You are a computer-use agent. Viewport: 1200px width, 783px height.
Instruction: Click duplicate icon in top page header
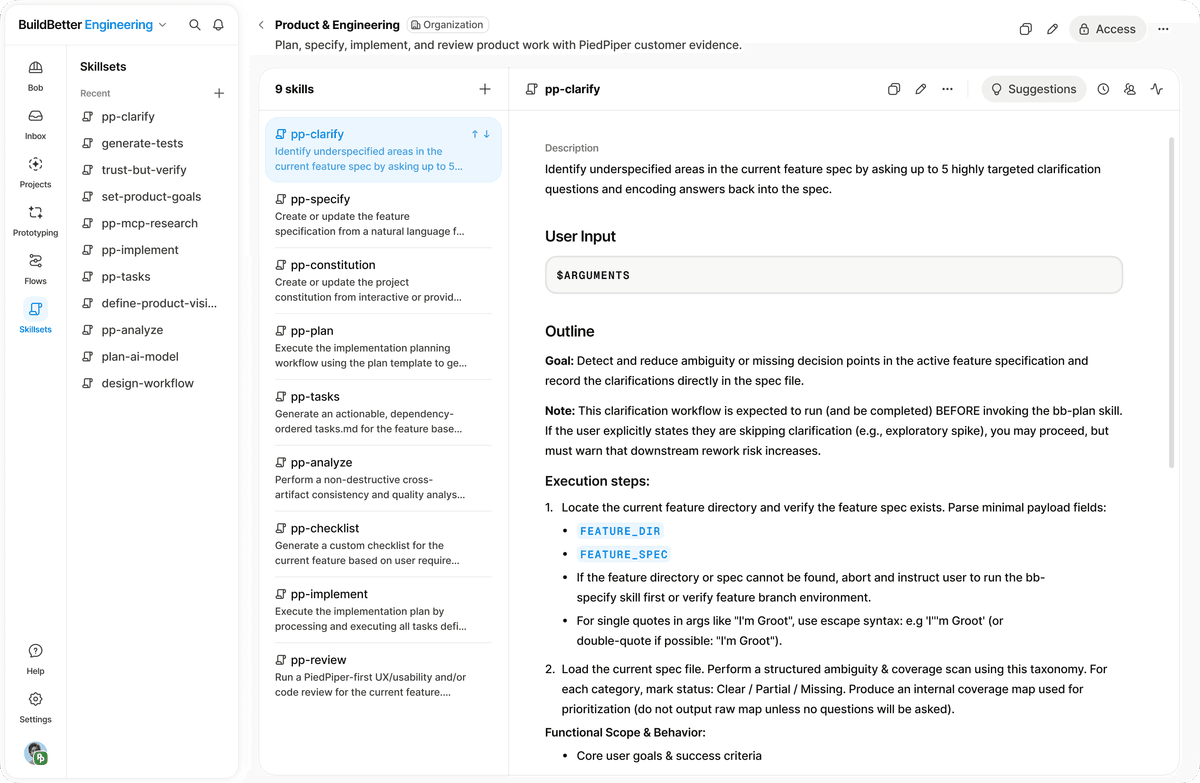(x=1025, y=29)
